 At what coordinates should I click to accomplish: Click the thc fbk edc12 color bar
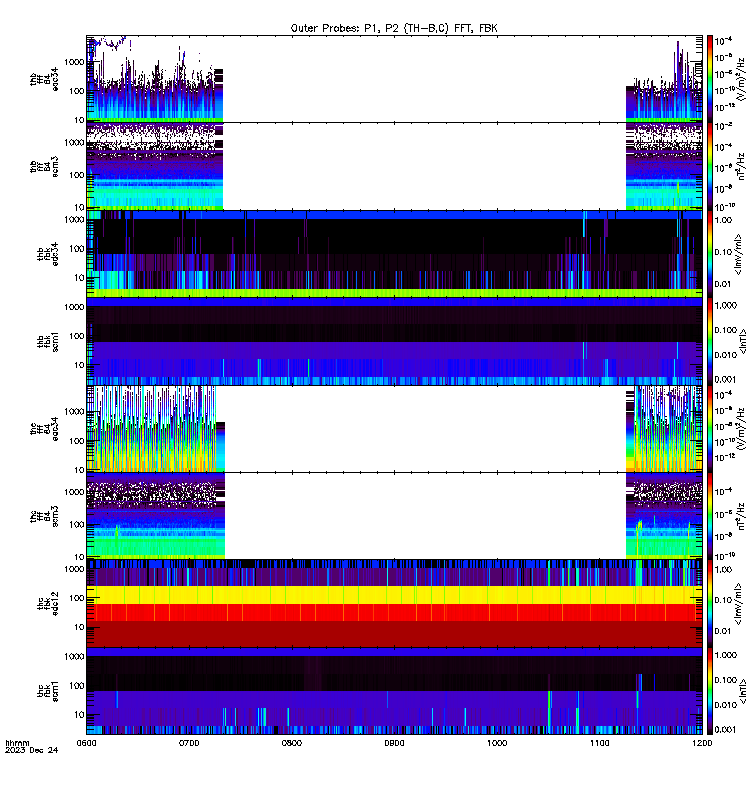[710, 604]
